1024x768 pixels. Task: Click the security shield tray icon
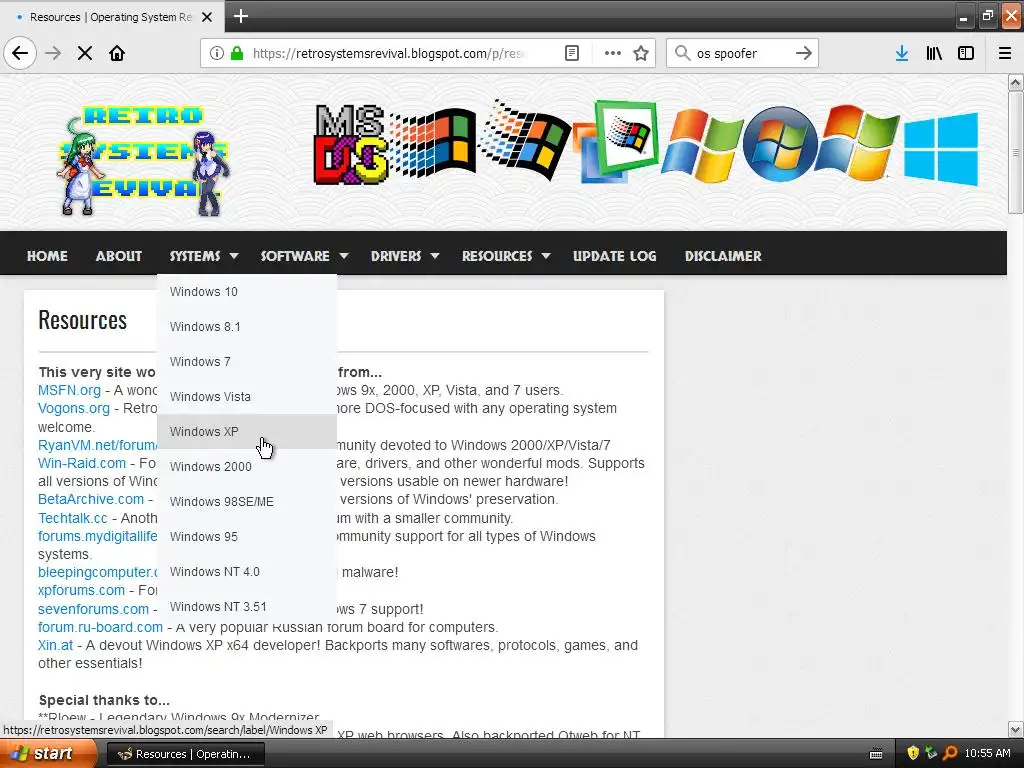(913, 753)
